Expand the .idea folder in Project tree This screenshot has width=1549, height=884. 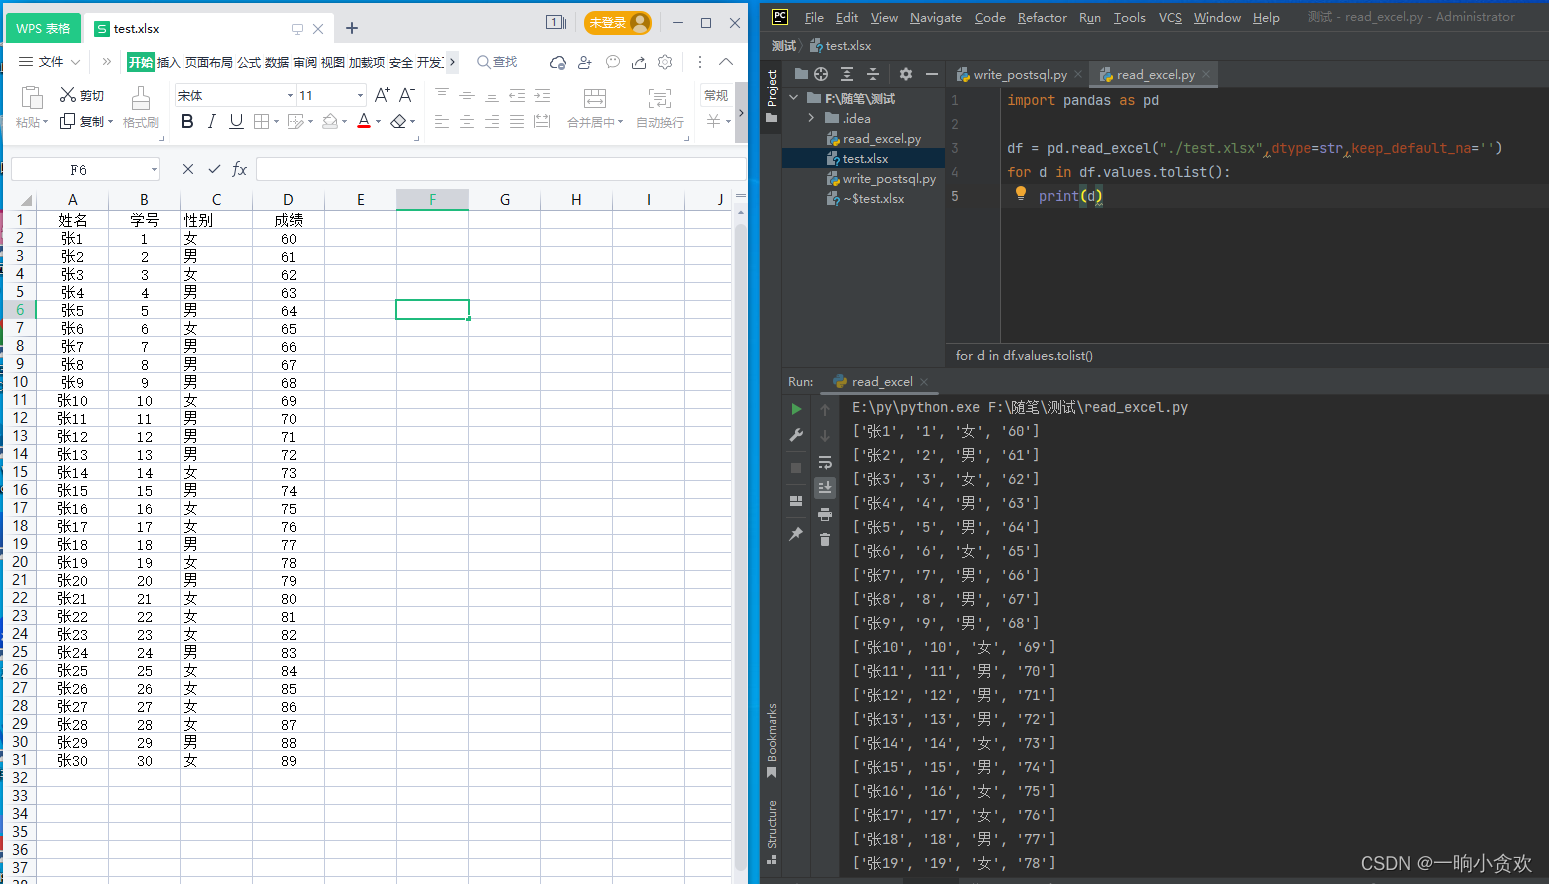coord(811,118)
